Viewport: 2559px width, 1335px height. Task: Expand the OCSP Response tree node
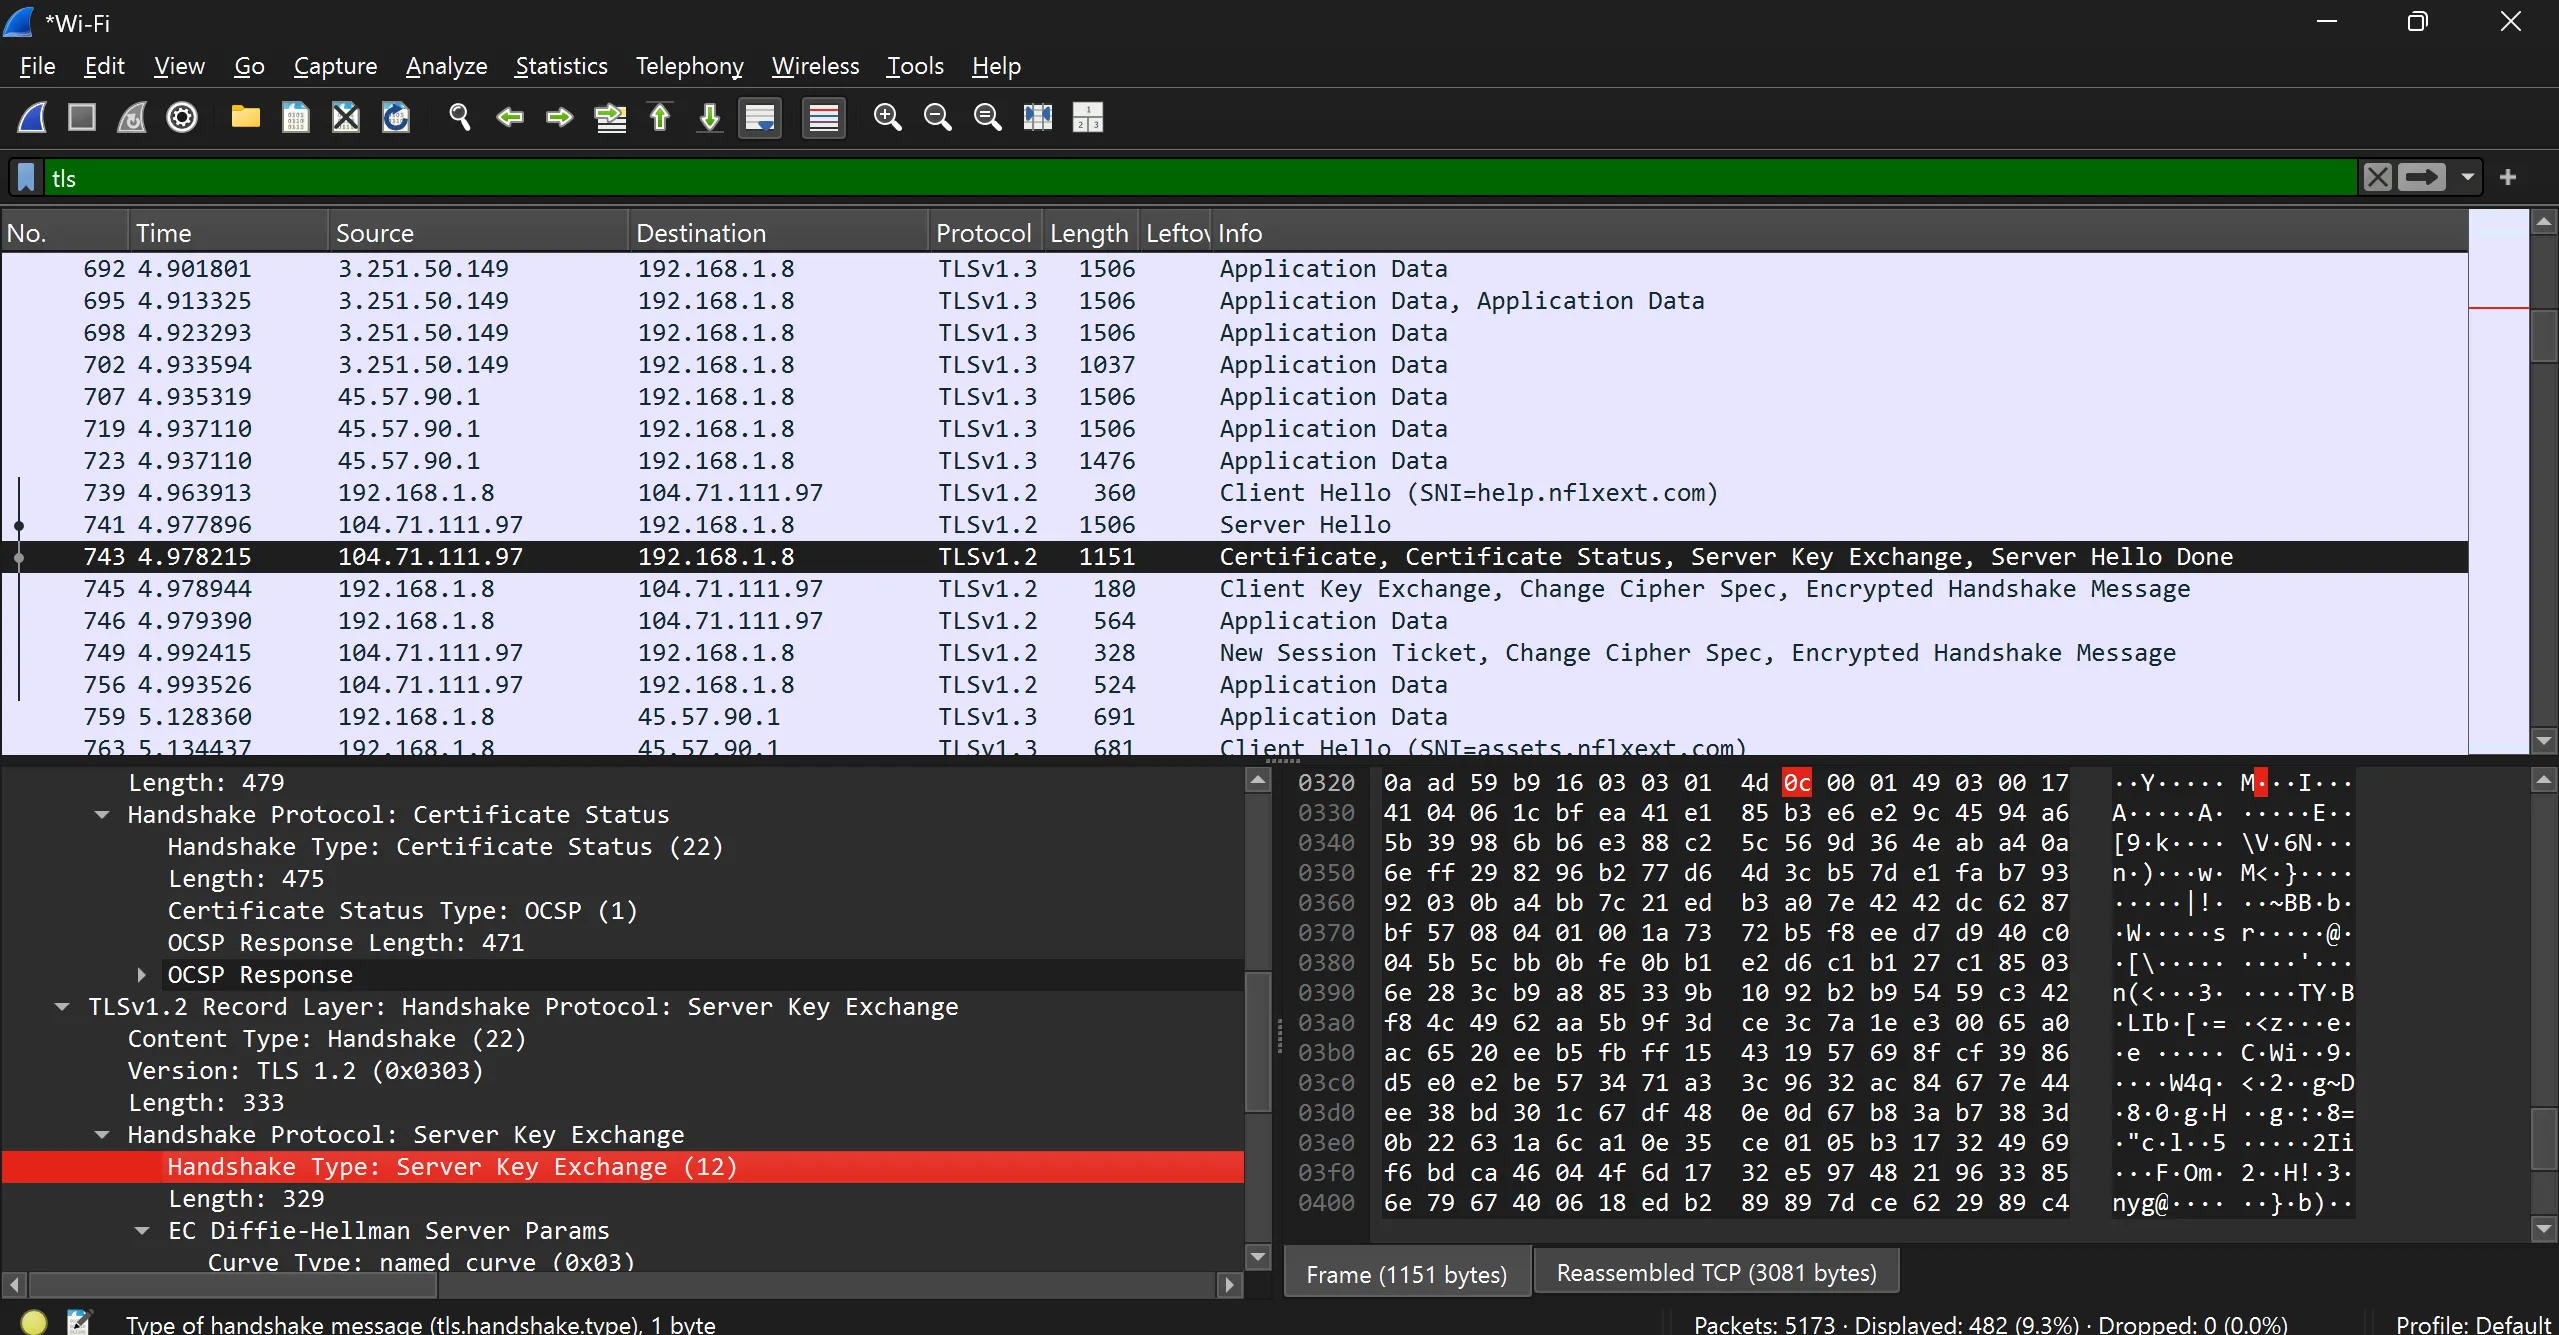141,974
